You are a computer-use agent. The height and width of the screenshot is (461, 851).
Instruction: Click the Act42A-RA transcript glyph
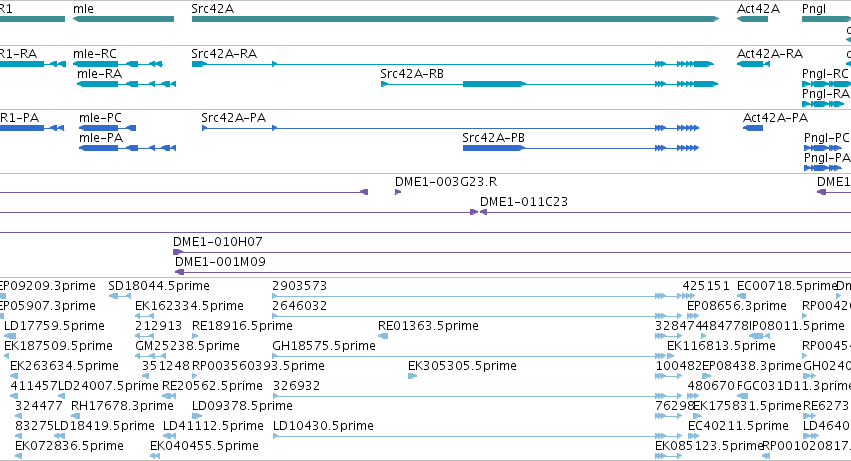pyautogui.click(x=753, y=64)
